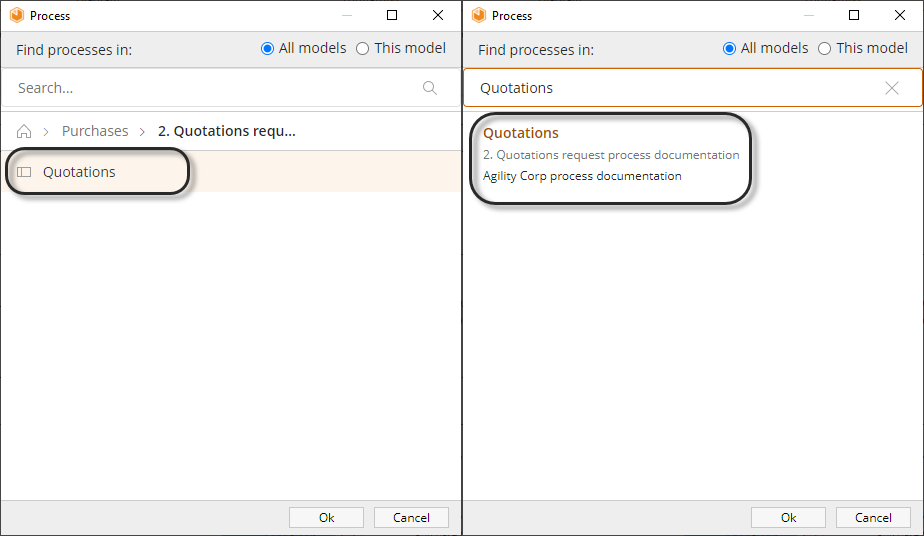Screen dimensions: 924x536
Task: Clear the Quotations search text with X icon
Action: (892, 88)
